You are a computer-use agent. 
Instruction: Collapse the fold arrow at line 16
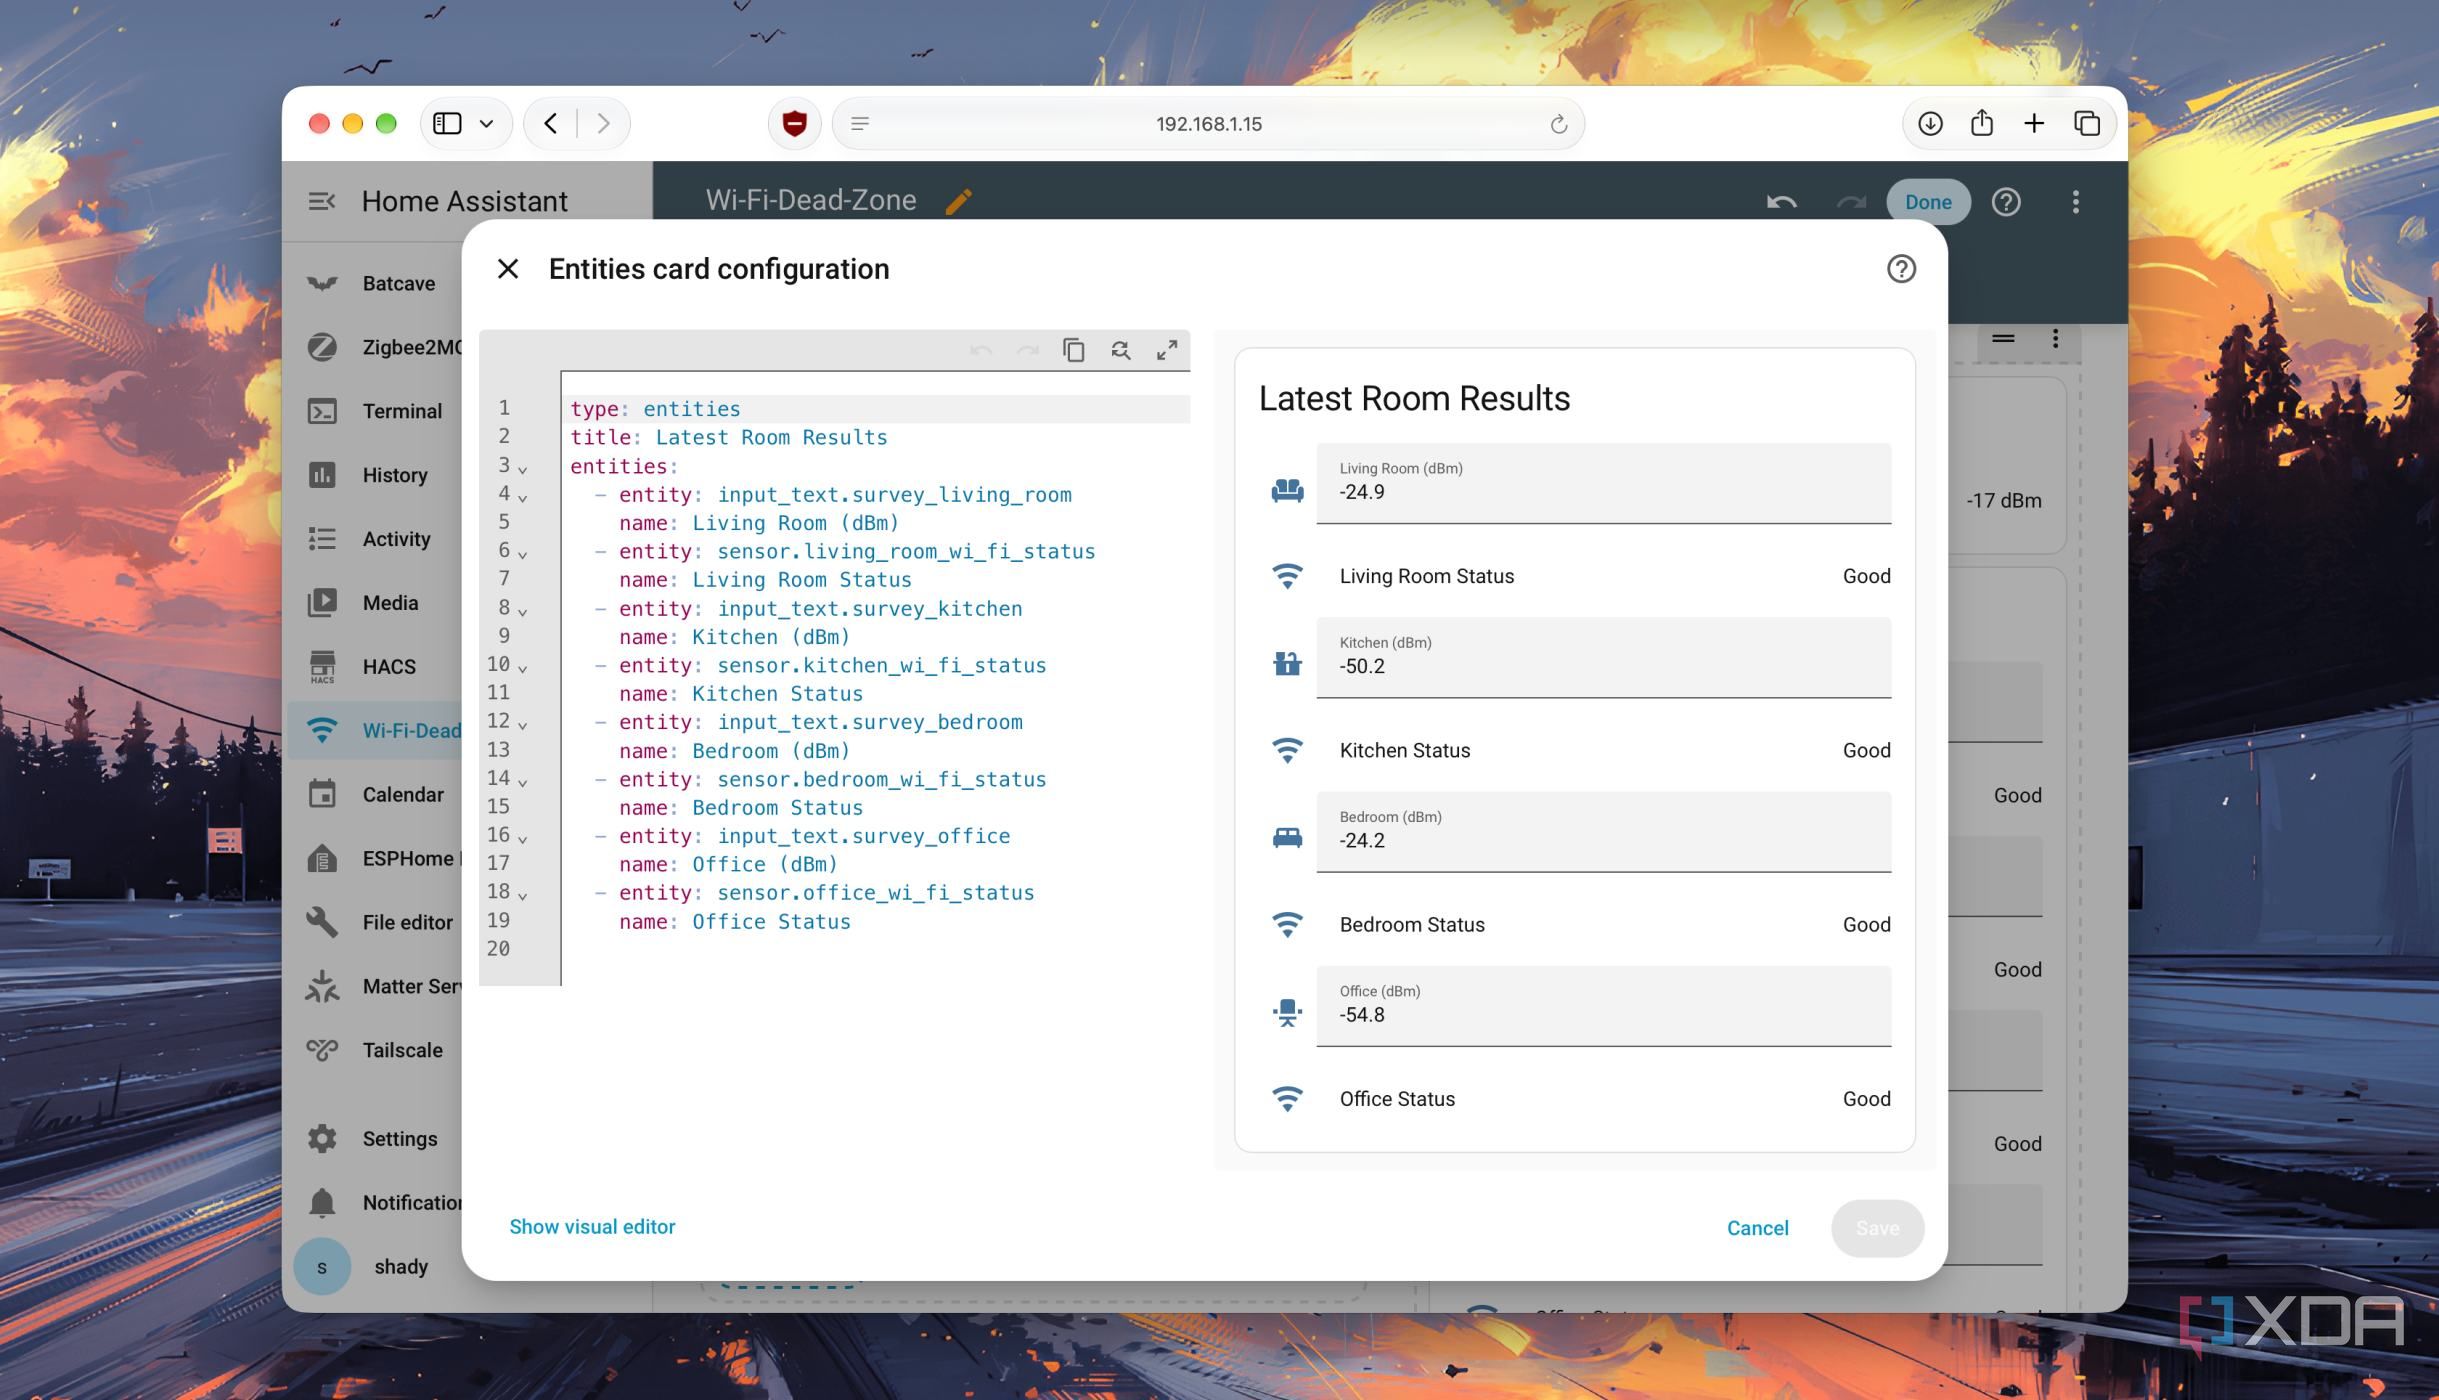pos(522,839)
